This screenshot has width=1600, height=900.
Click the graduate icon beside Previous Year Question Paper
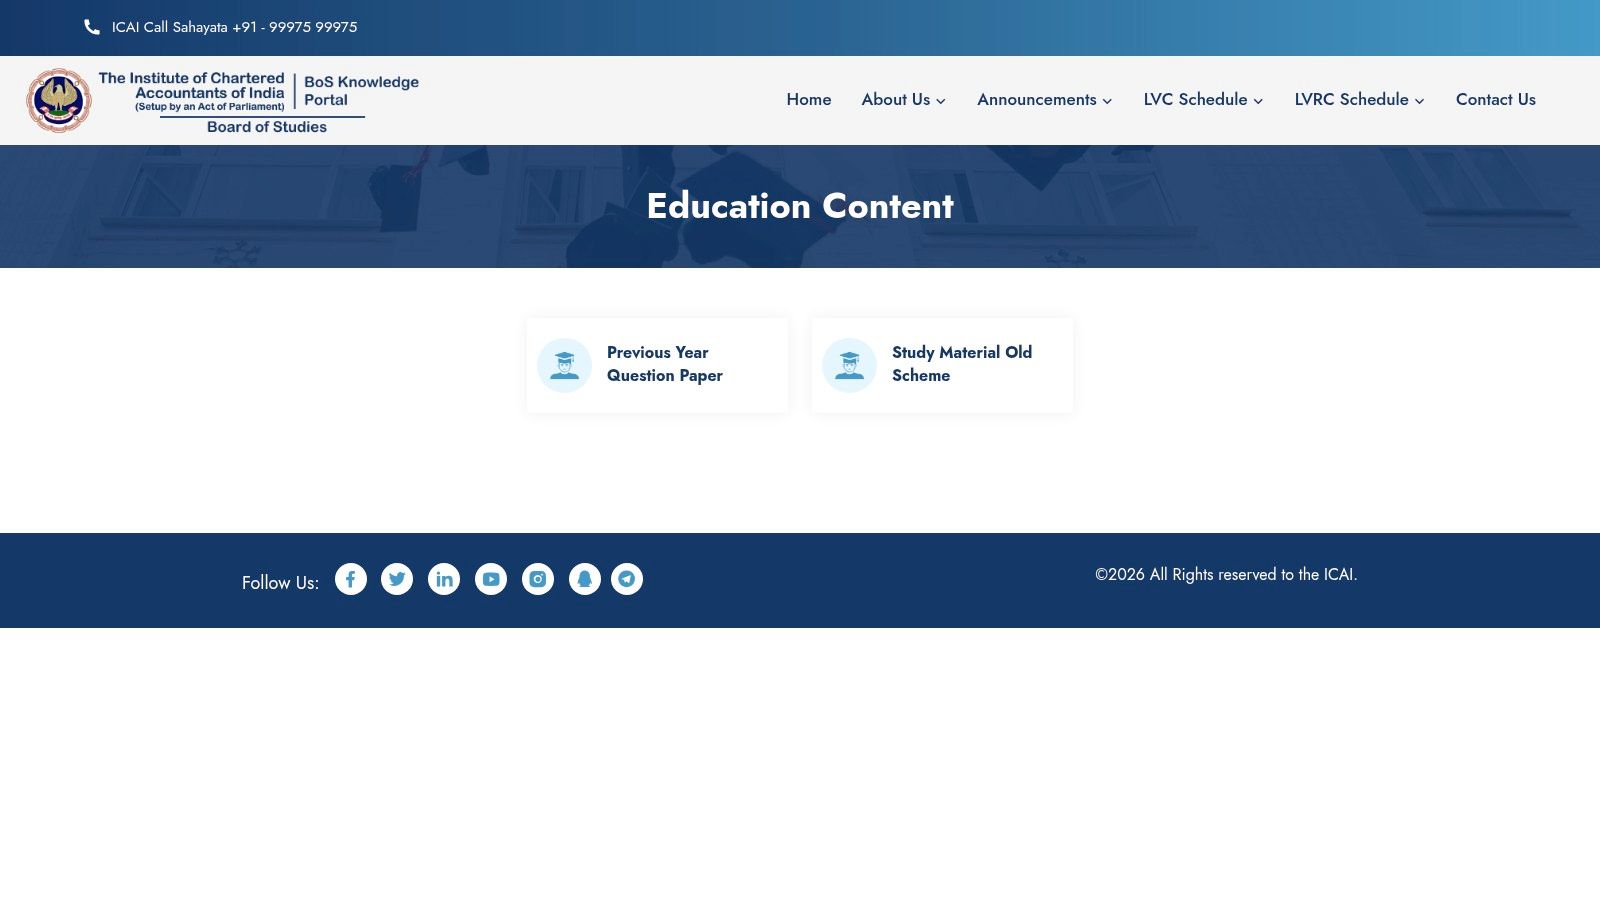(x=565, y=365)
